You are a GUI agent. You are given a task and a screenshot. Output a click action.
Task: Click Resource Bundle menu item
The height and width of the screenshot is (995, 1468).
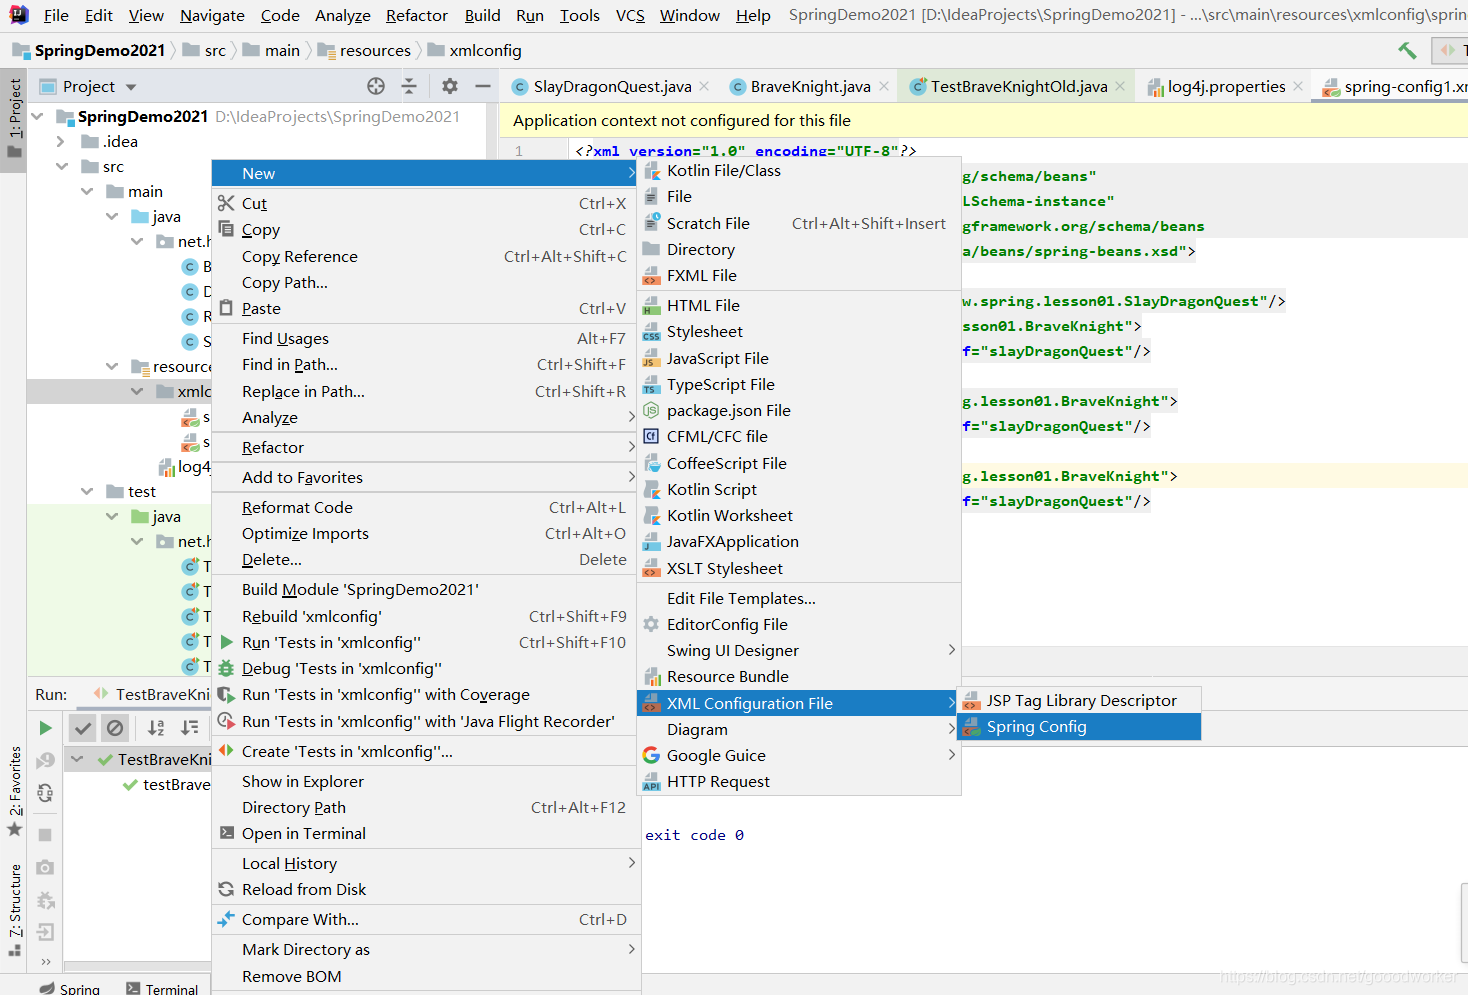799,676
